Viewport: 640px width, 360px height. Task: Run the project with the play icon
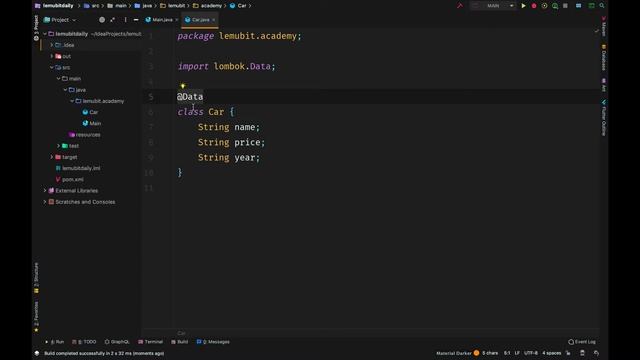tap(523, 6)
